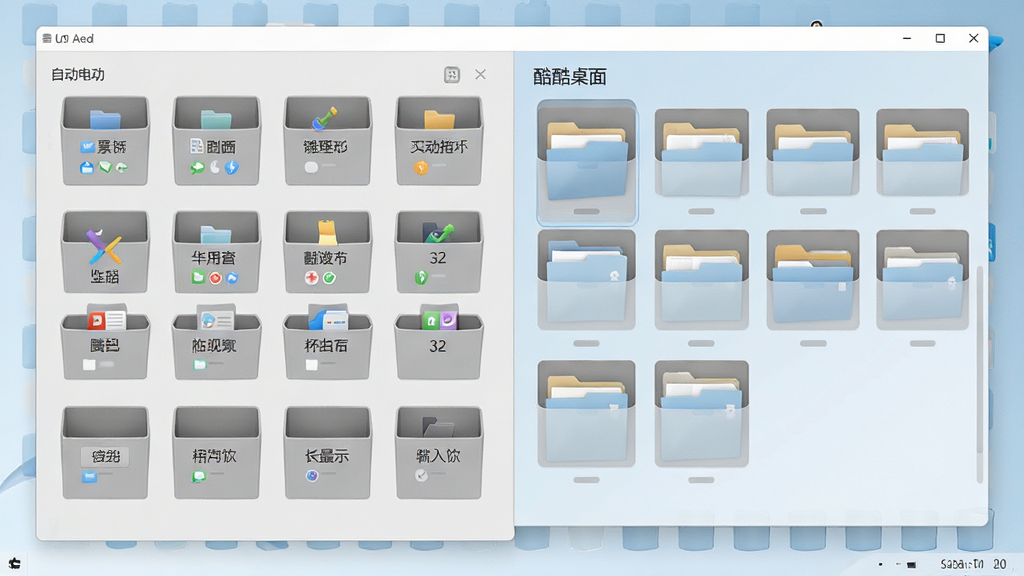Select the first folder in the "酷酷桌面" bottom row
Screen dimensions: 1024x576
point(586,414)
